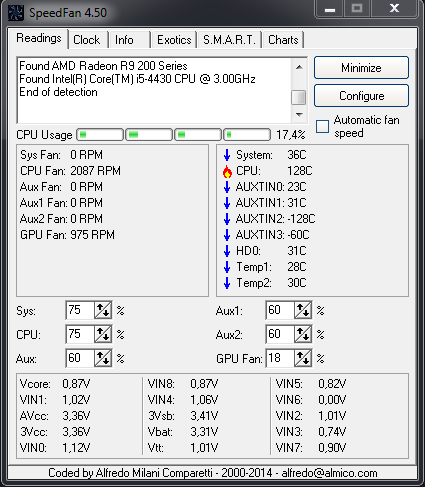Click the blue arrow next to Temp1

coord(227,267)
